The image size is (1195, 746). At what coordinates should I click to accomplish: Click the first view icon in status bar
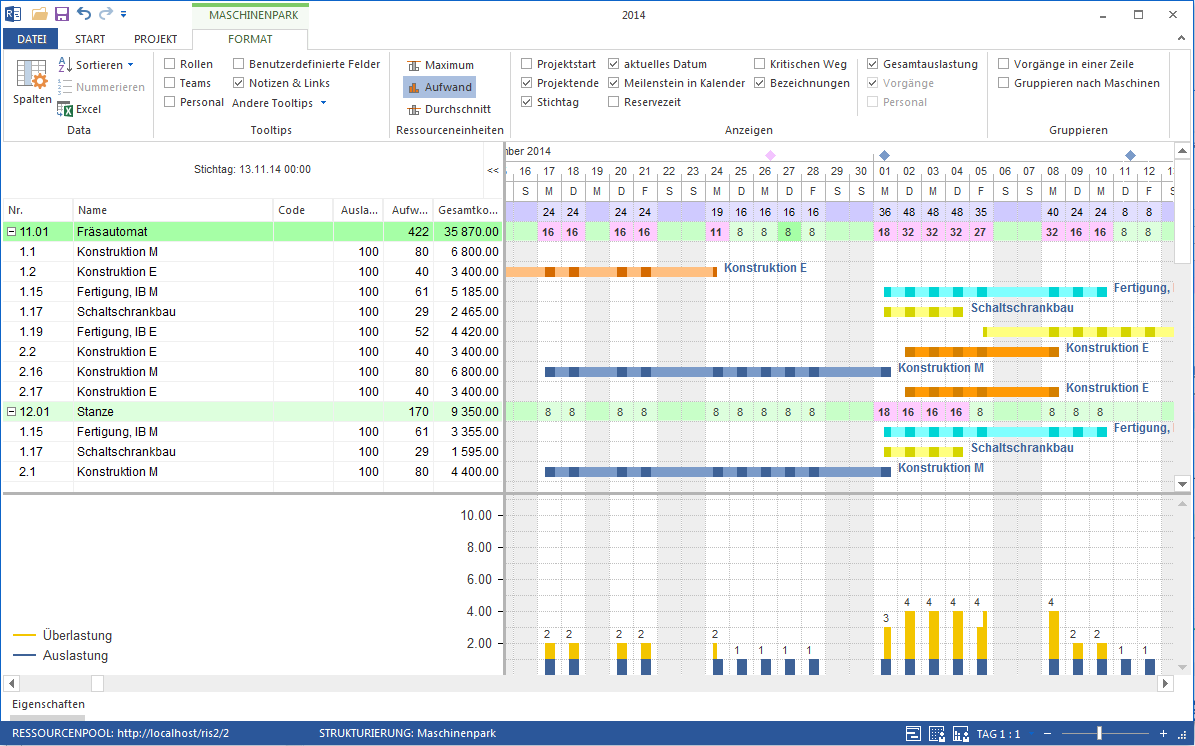point(913,734)
